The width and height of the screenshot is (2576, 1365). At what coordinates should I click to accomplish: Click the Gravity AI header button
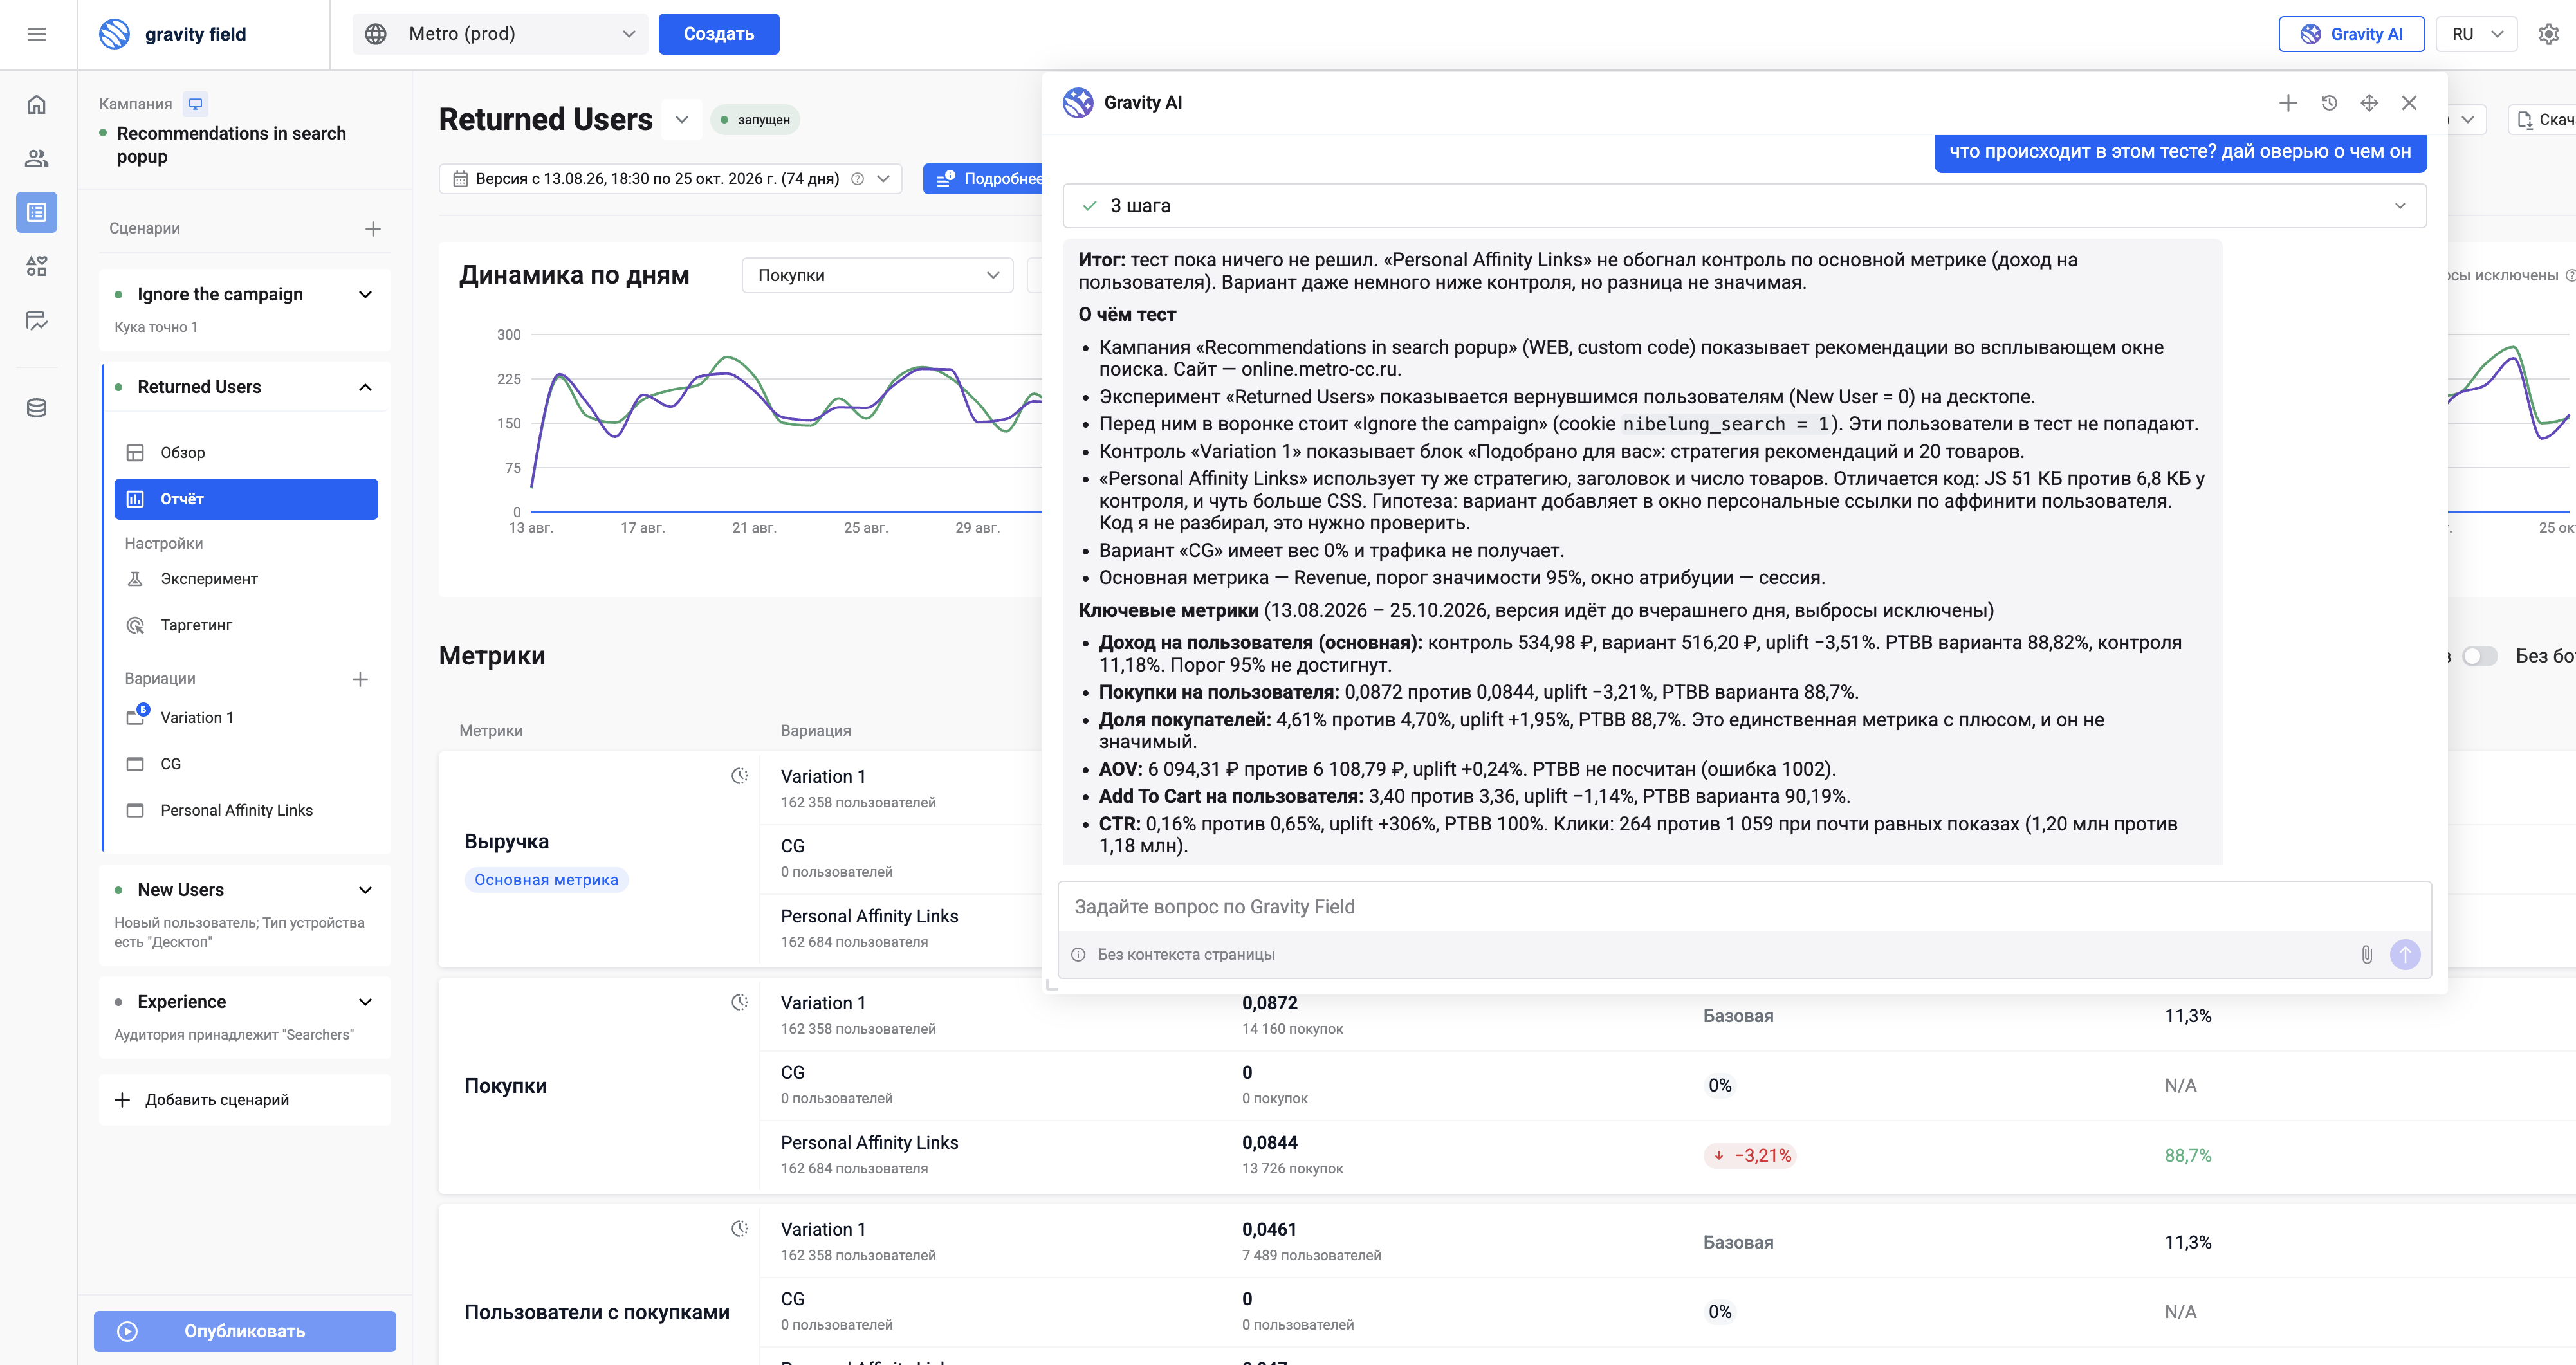[2351, 34]
